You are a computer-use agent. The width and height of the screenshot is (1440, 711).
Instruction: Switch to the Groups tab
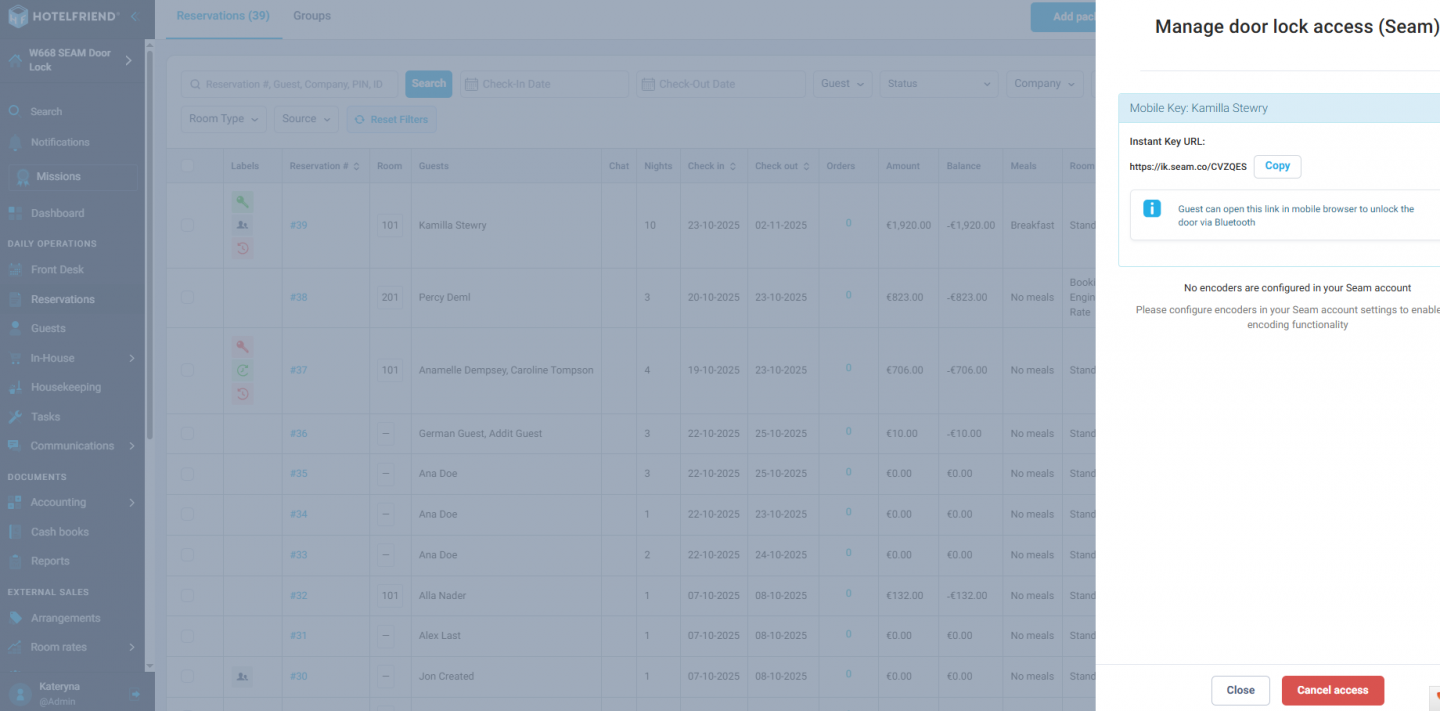pyautogui.click(x=312, y=16)
